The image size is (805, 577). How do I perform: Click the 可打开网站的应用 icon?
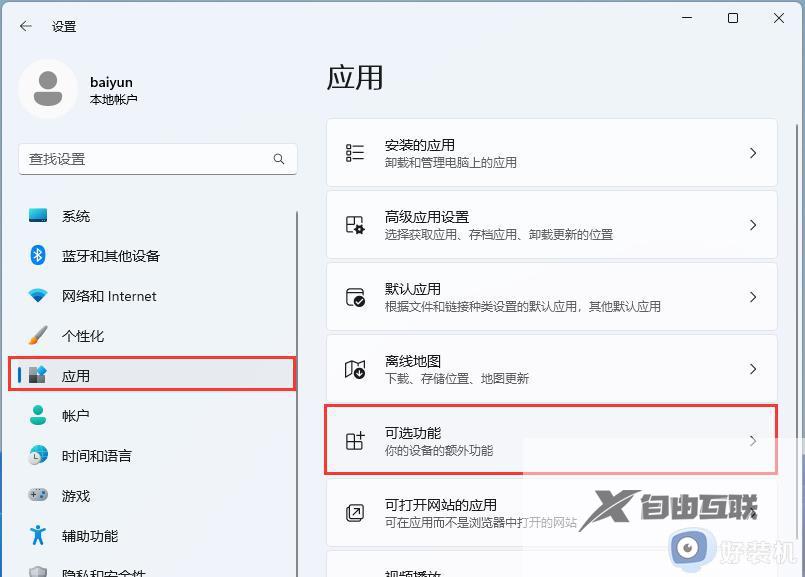pos(355,512)
